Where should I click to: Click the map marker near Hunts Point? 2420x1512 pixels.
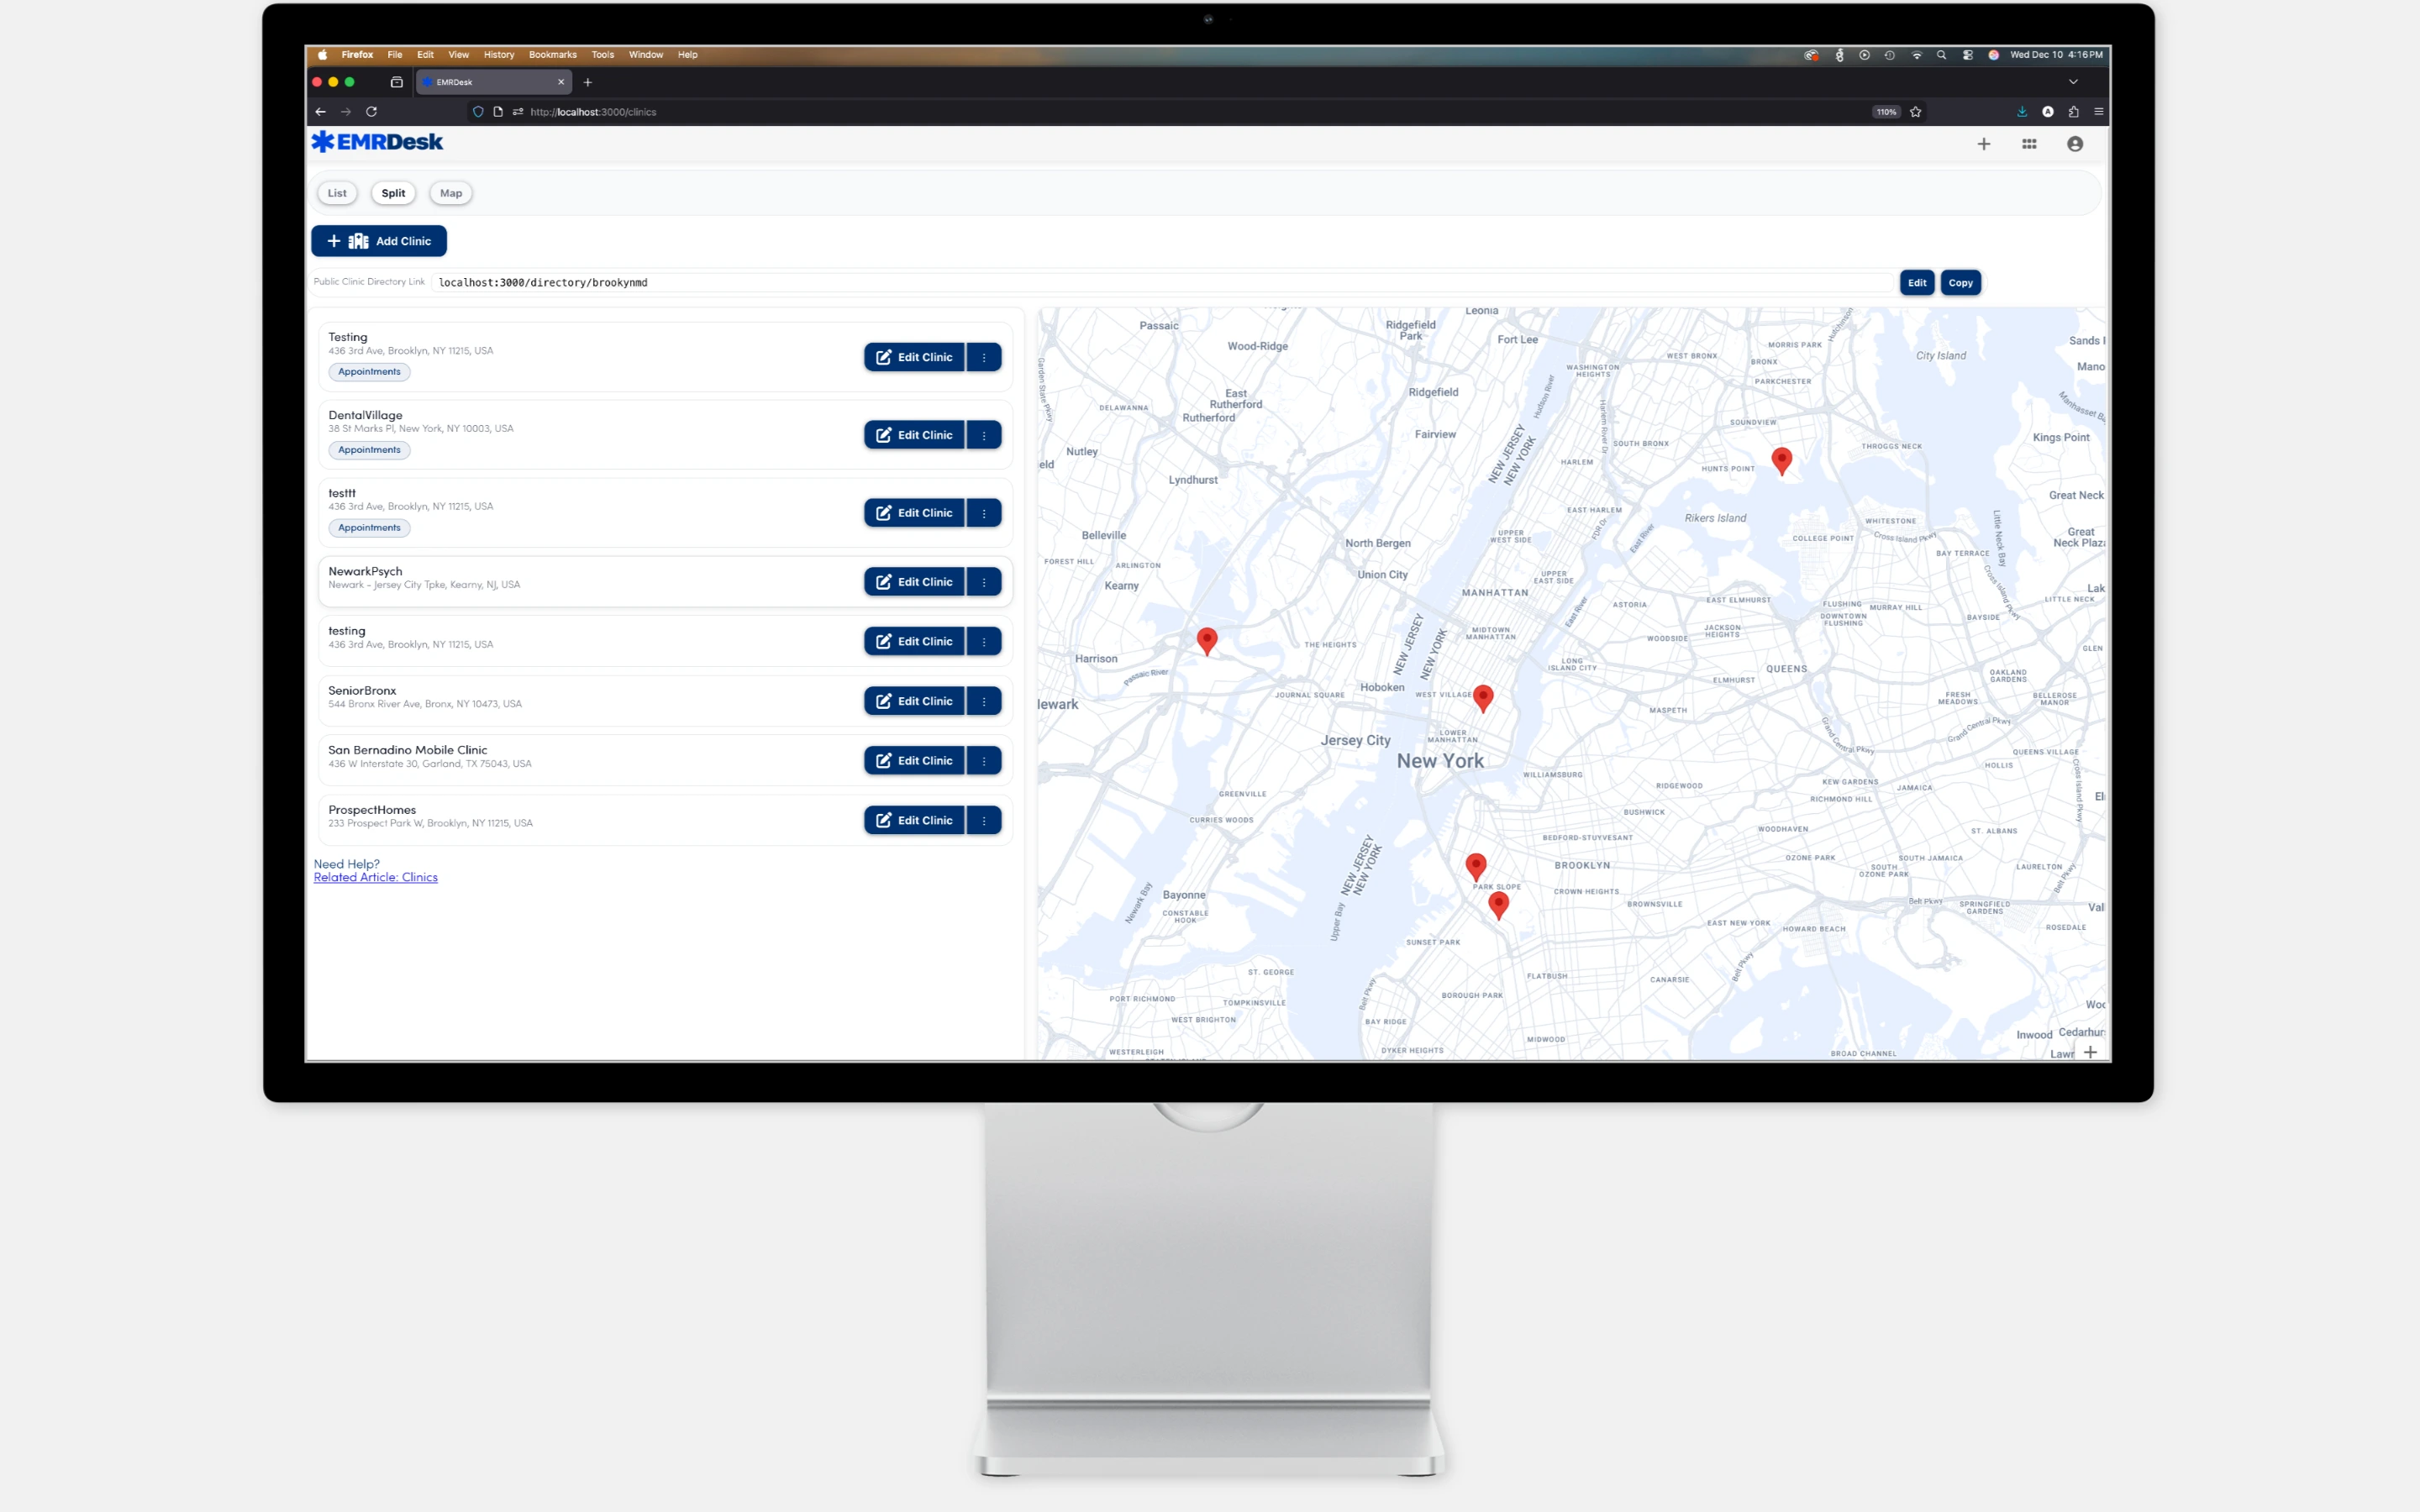point(1782,460)
